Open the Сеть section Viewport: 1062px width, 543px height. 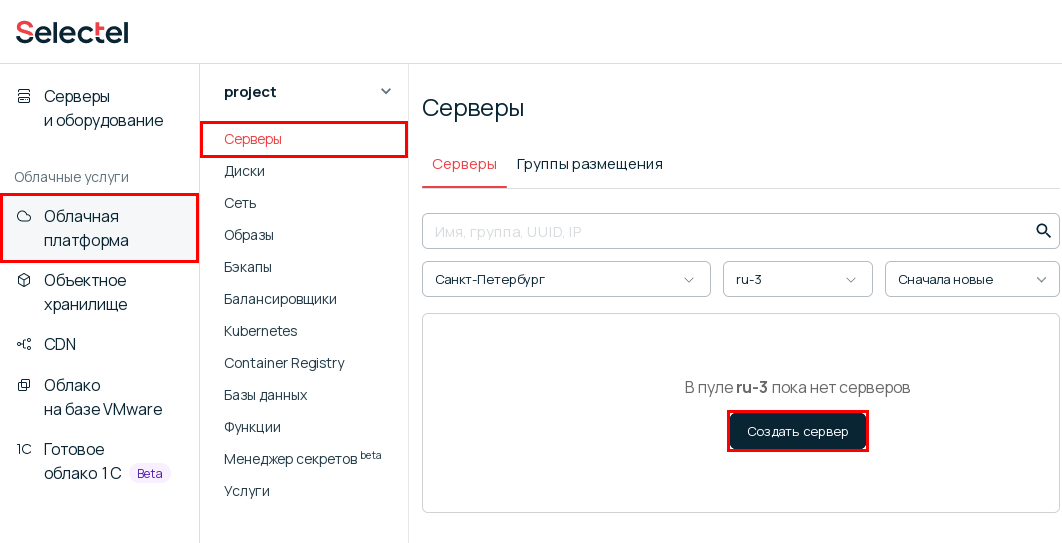[x=240, y=203]
